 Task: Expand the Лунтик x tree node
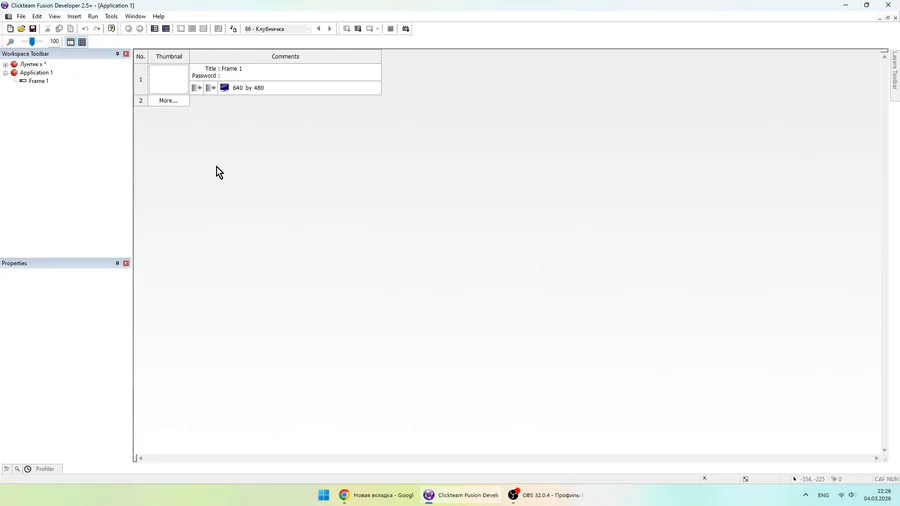point(6,64)
